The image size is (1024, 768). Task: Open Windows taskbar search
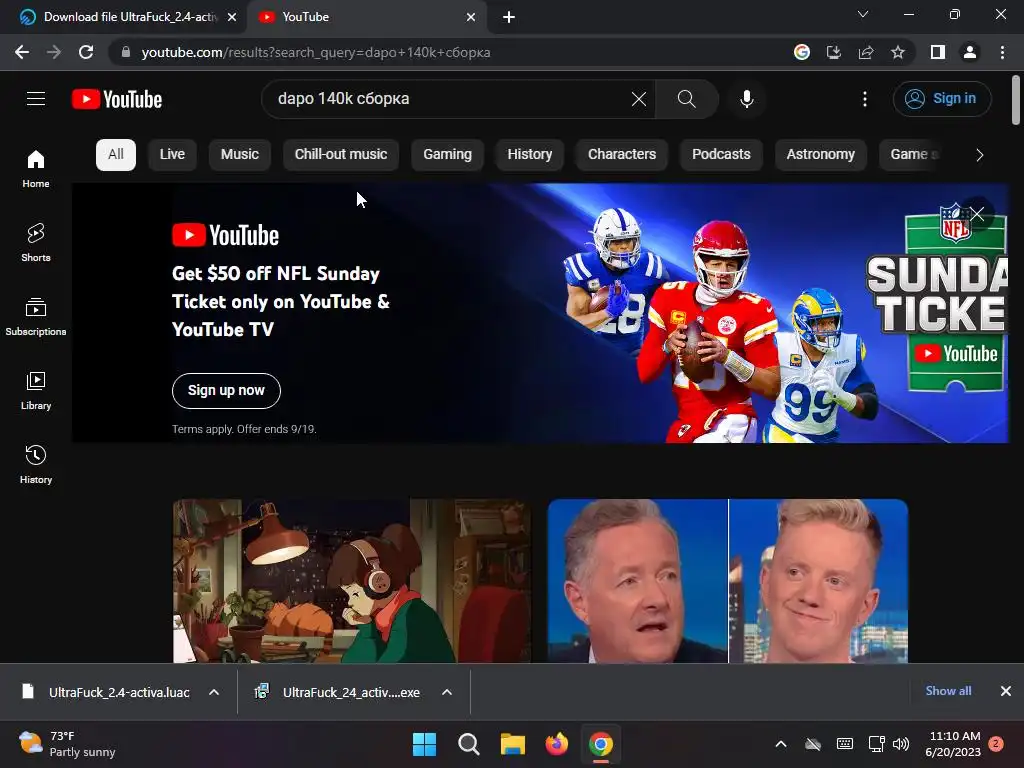[x=468, y=744]
